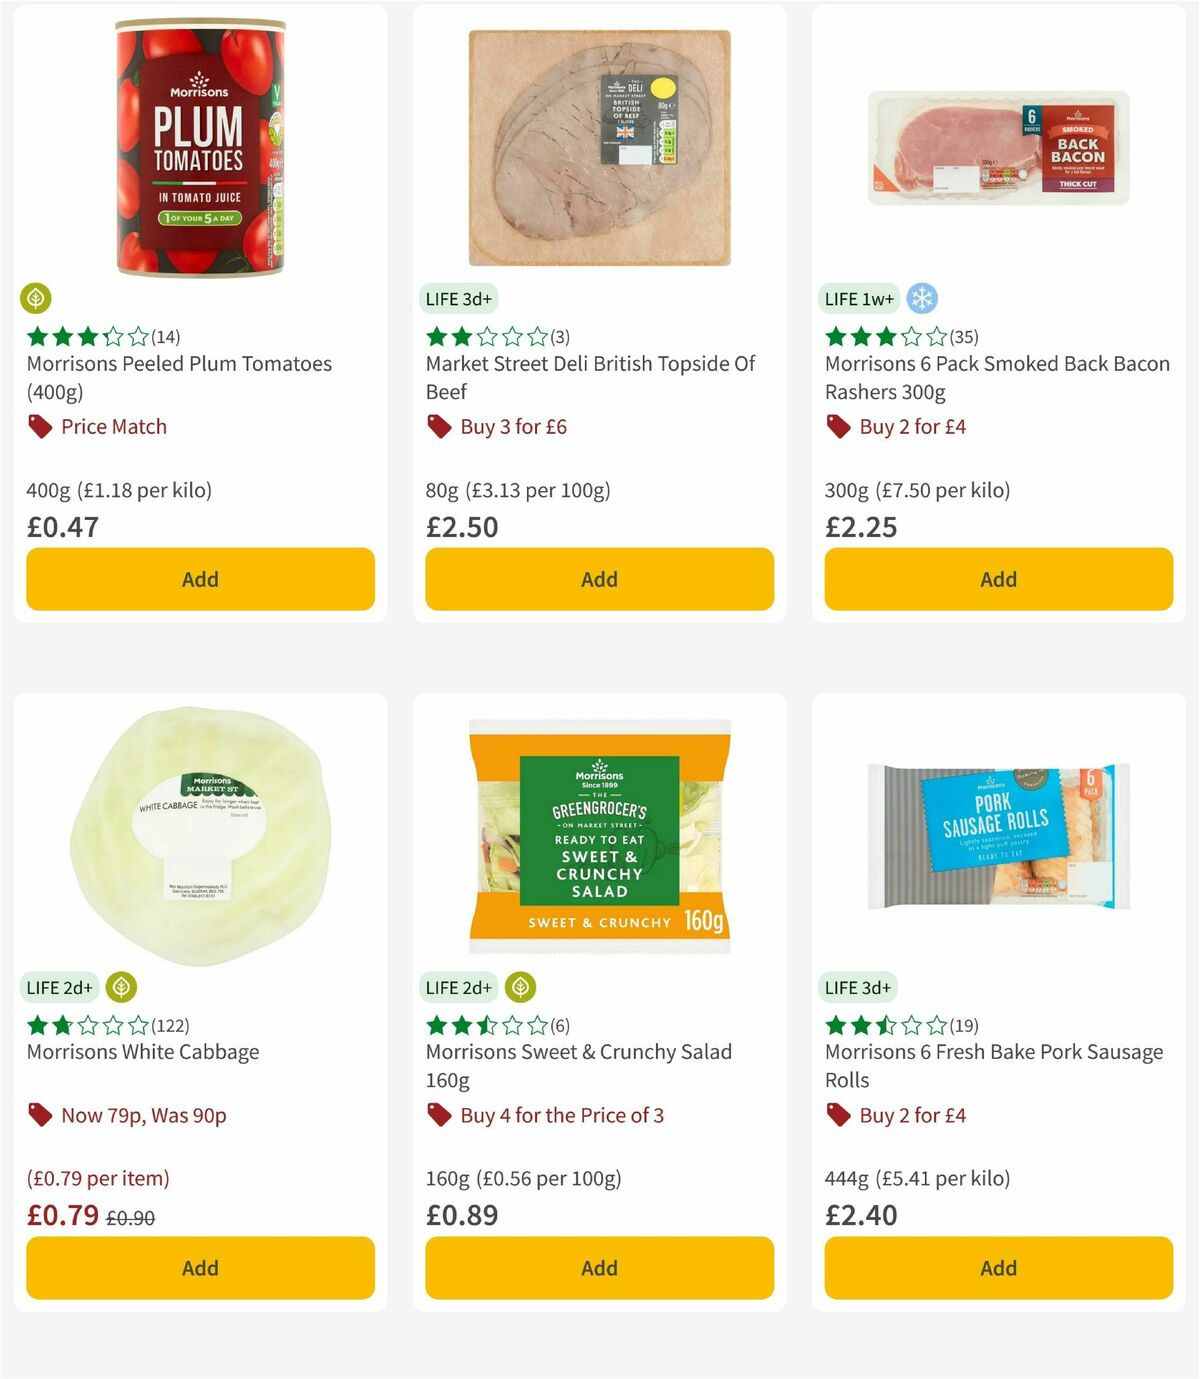Expand the LIFE 2d+ badge on the salad
Image resolution: width=1200 pixels, height=1379 pixels.
point(458,987)
